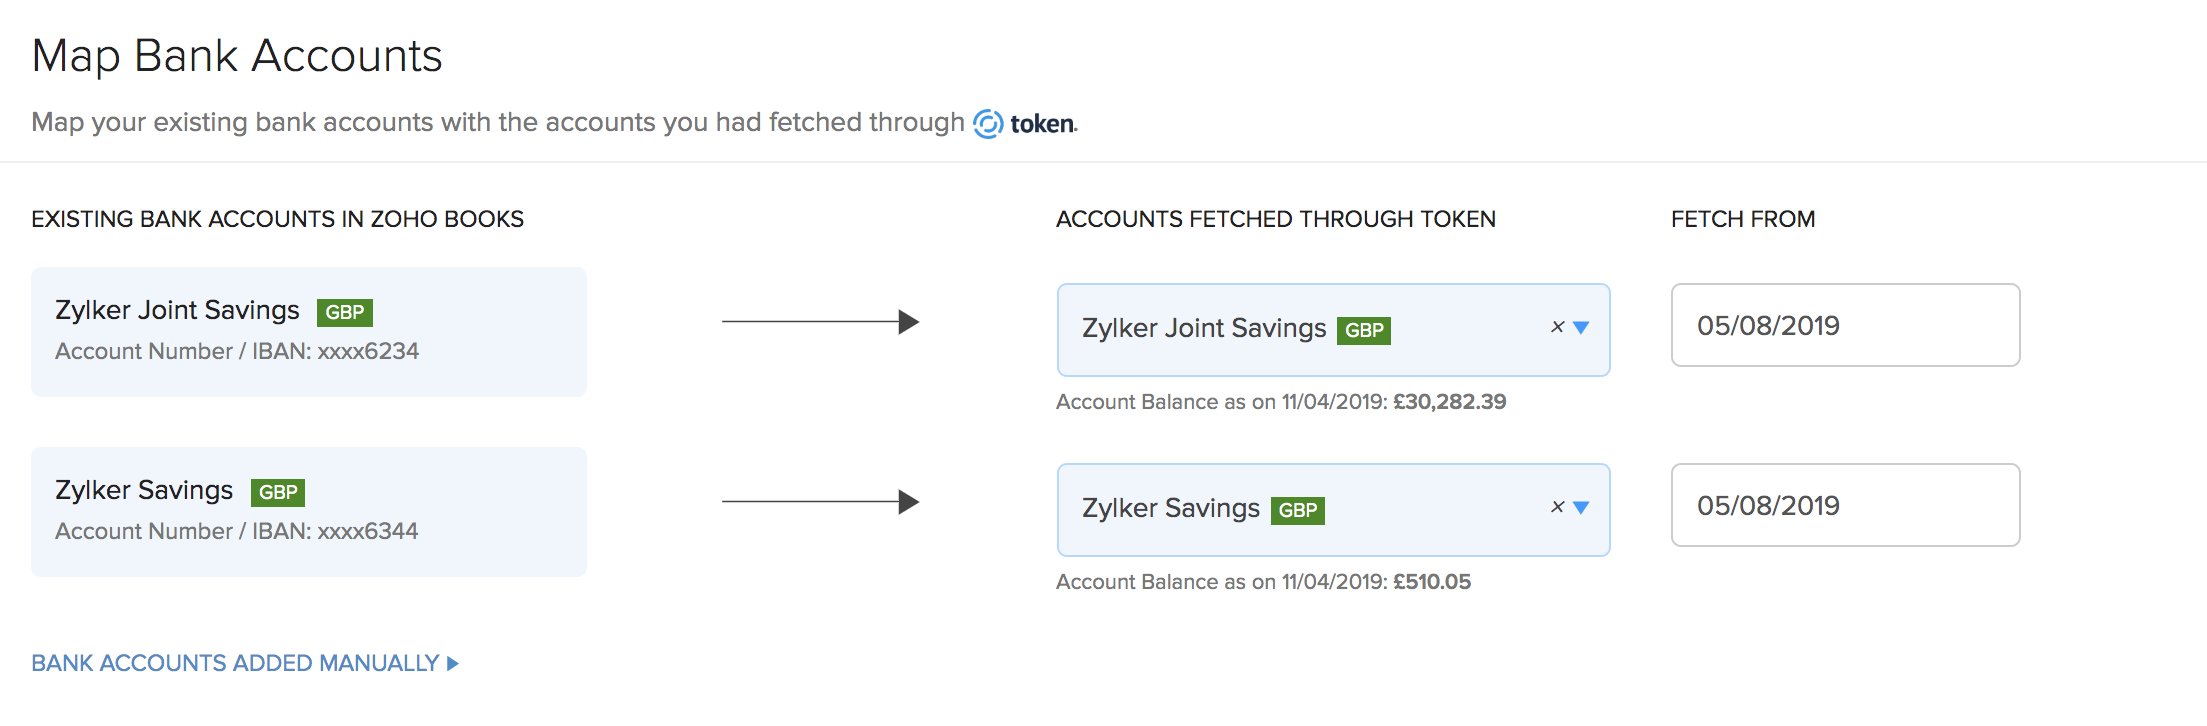Click Fetch From date for Zylker Joint Savings
The height and width of the screenshot is (726, 2207).
click(x=1845, y=325)
